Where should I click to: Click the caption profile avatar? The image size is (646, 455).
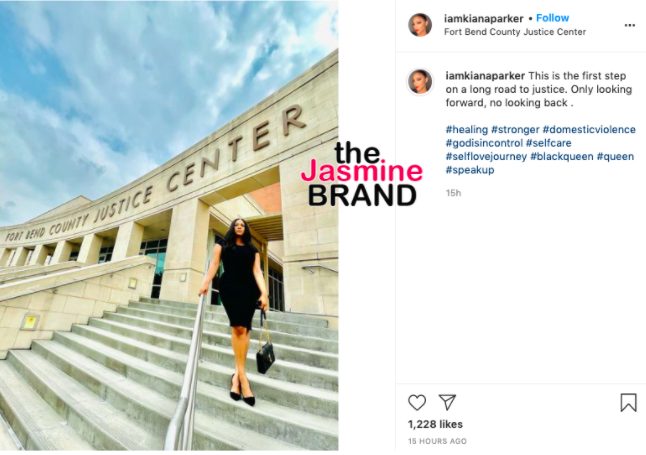420,82
